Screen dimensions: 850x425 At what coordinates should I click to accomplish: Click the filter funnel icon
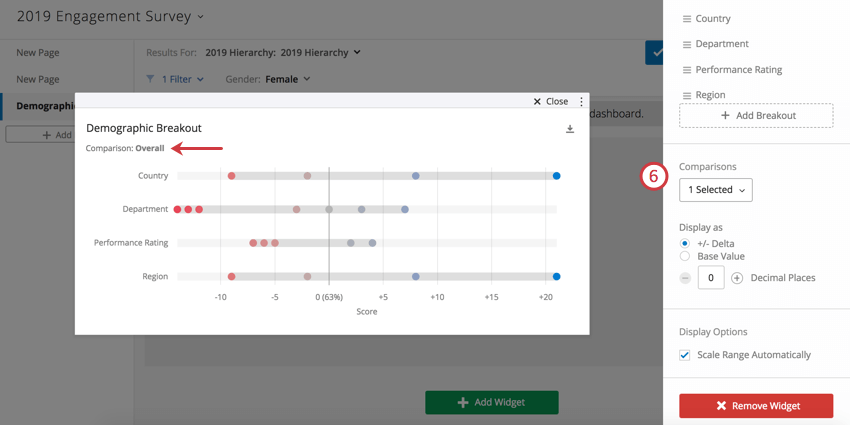[151, 79]
